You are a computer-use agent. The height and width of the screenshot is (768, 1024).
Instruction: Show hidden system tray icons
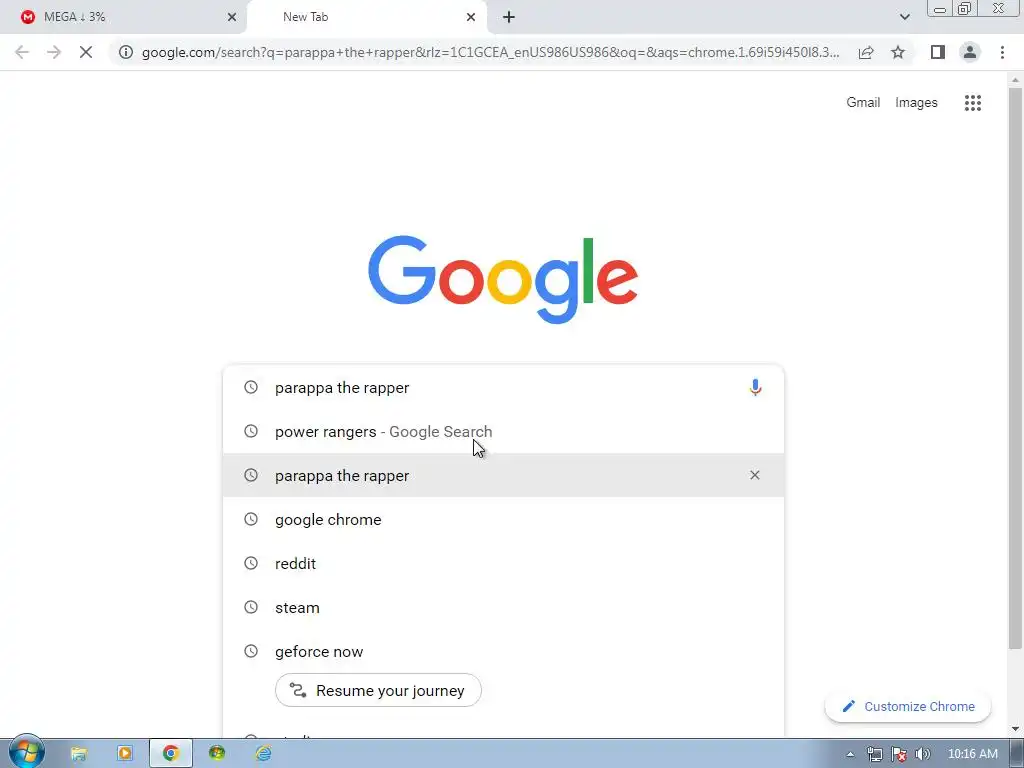coord(850,754)
